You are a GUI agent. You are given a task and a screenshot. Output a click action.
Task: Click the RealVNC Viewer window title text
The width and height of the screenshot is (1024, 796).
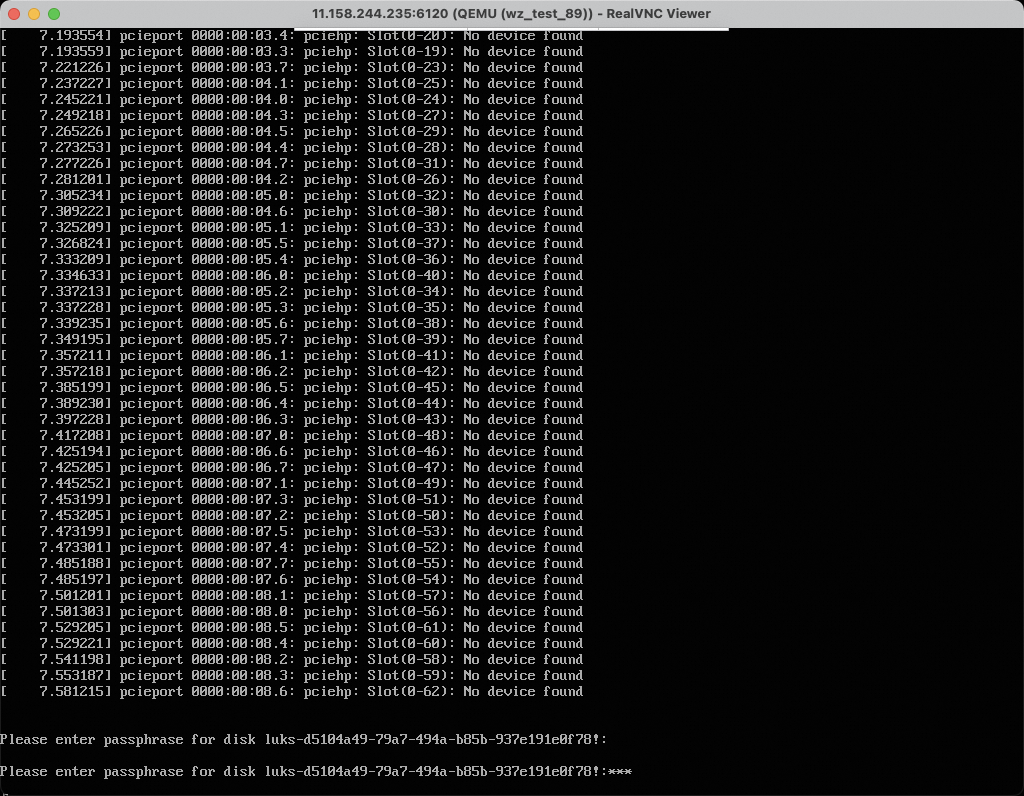511,14
